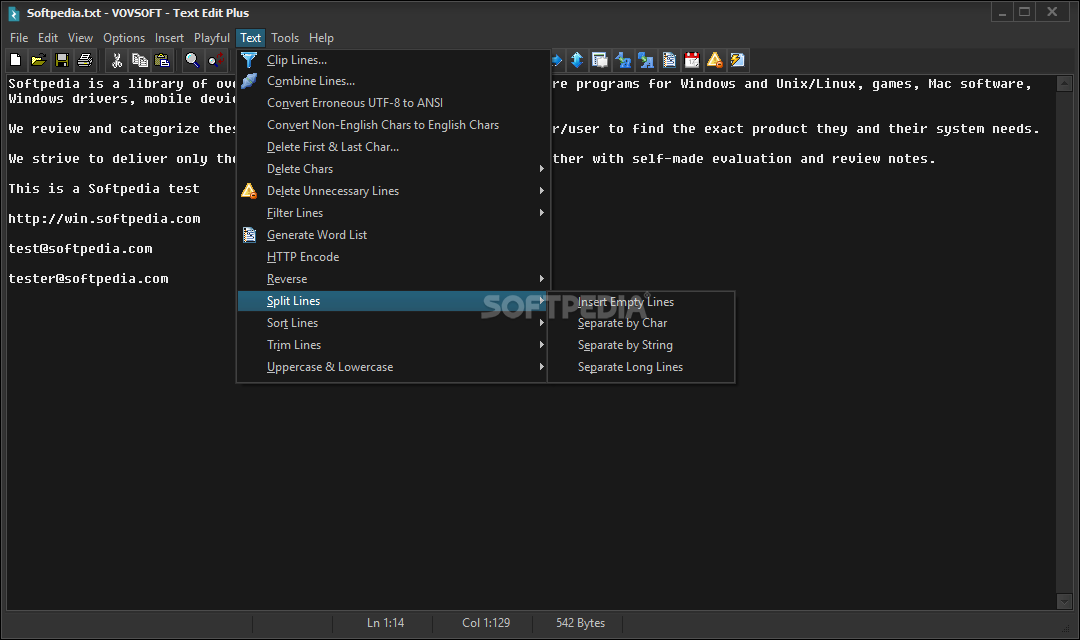This screenshot has width=1080, height=640.
Task: Expand the Filter Lines submenu
Action: (x=393, y=213)
